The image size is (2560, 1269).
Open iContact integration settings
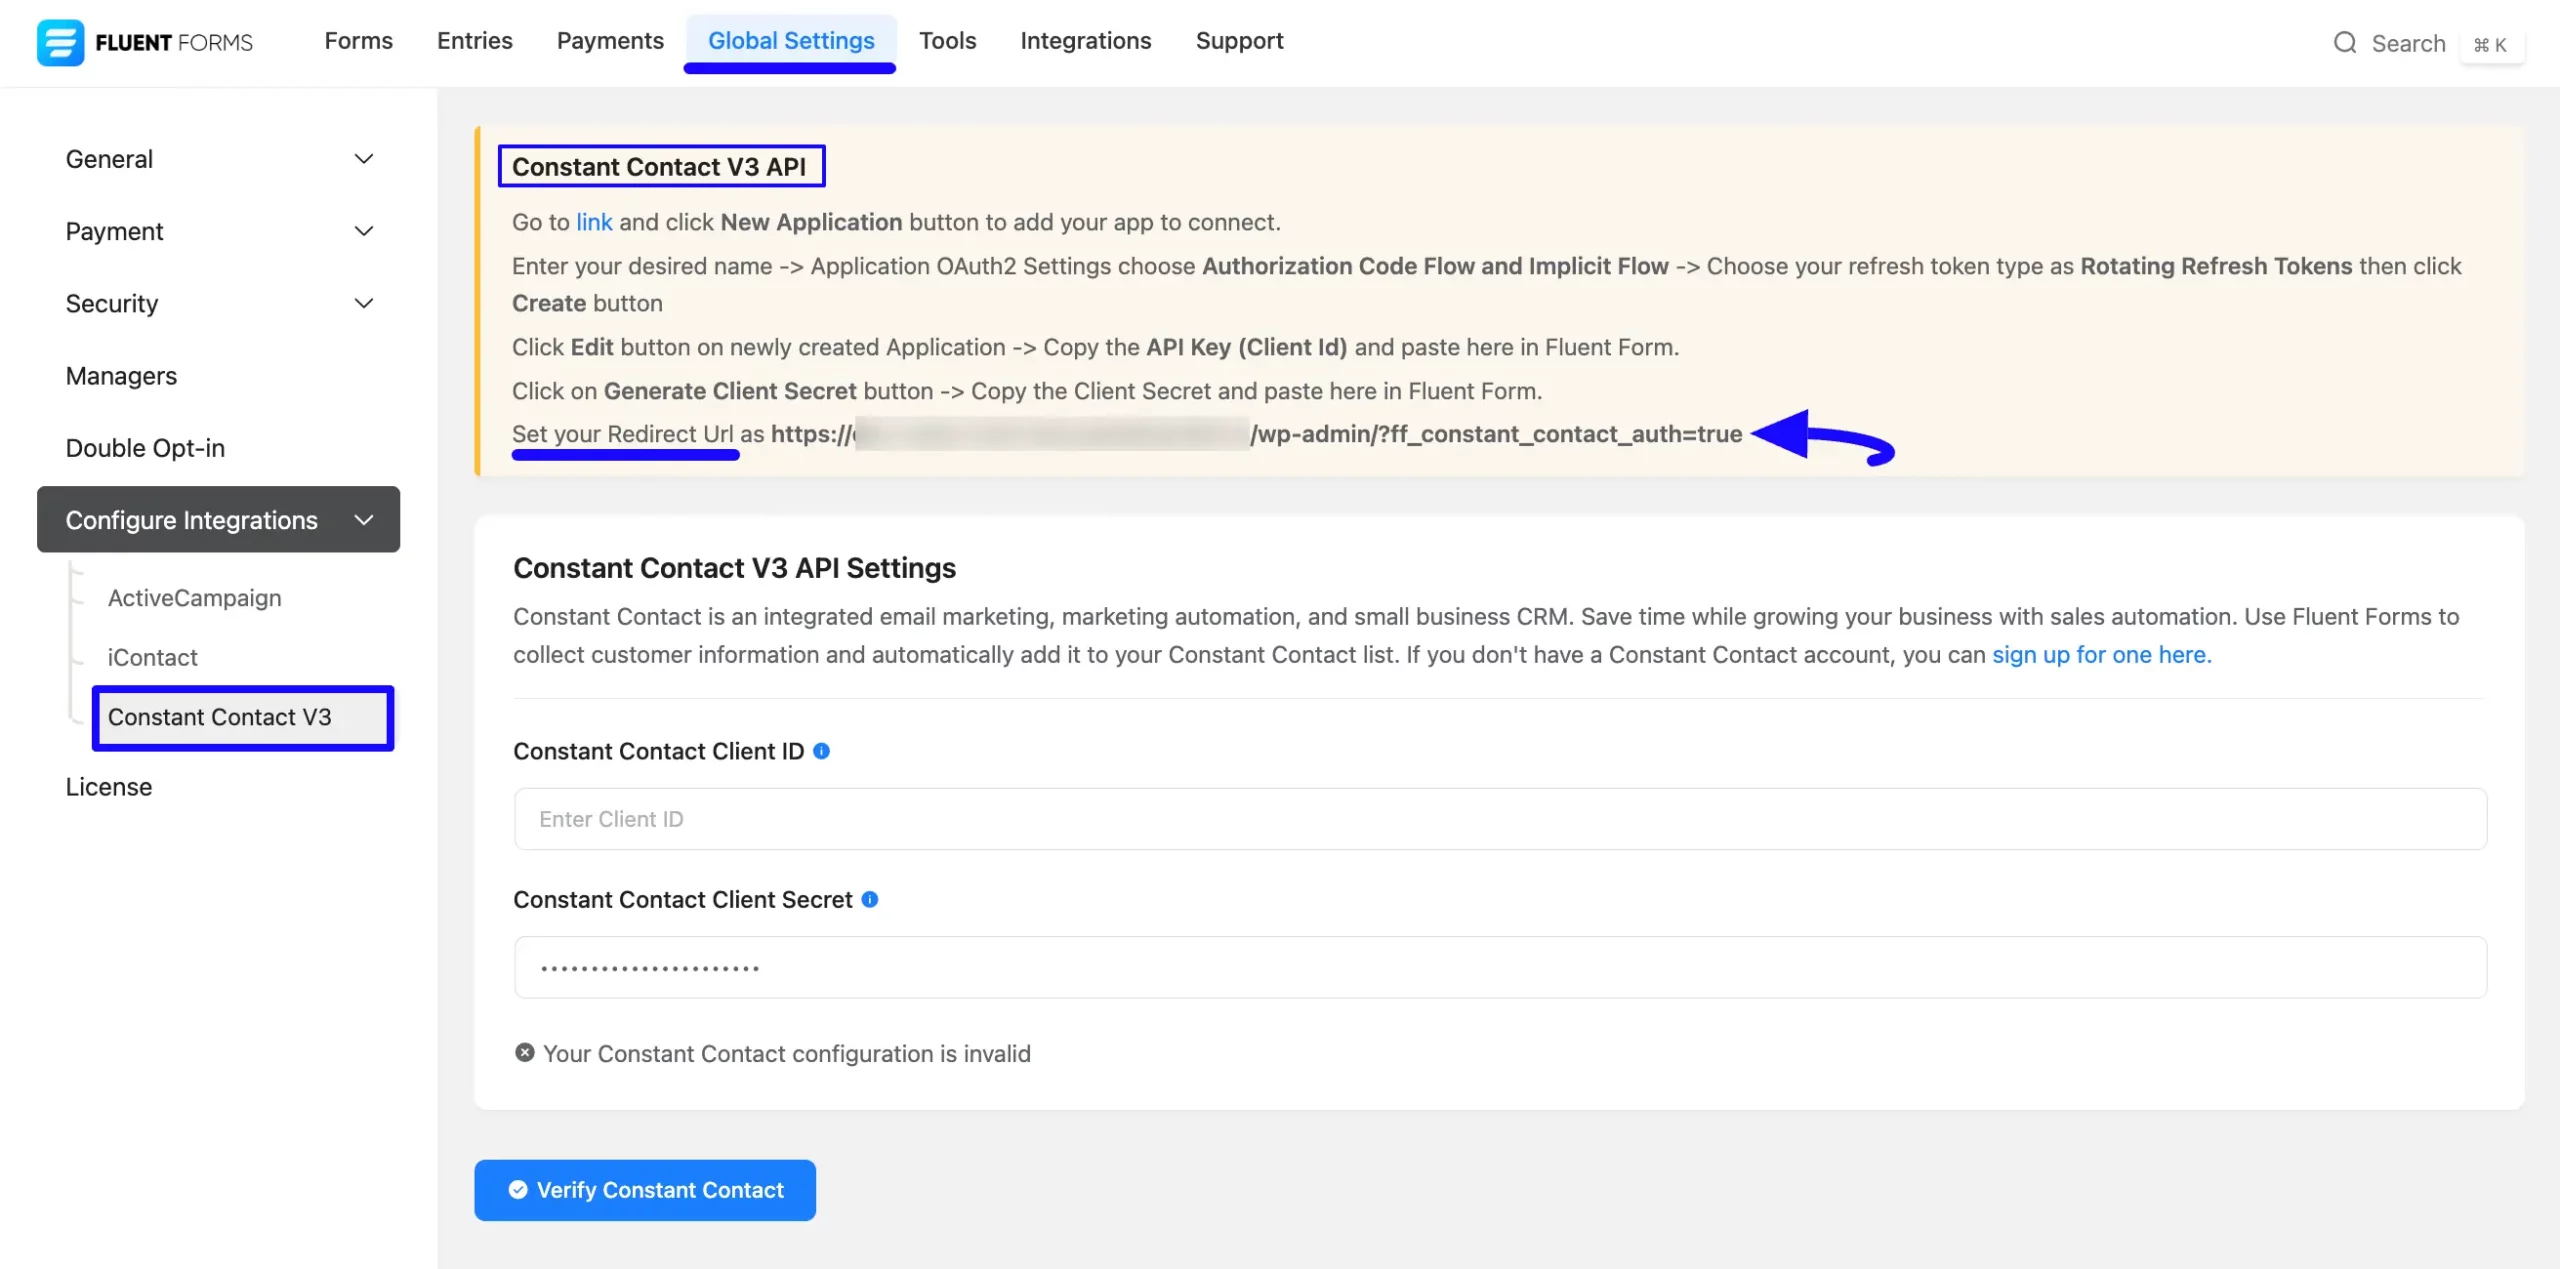152,657
